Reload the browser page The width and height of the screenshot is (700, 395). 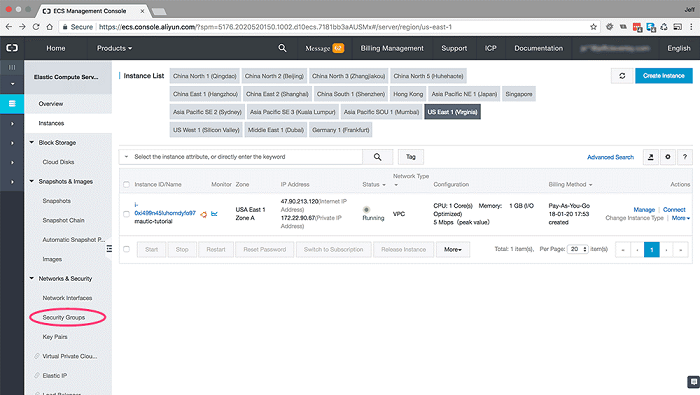[36, 27]
